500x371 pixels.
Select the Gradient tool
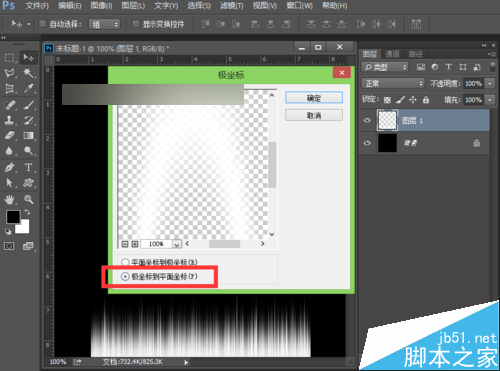click(29, 136)
